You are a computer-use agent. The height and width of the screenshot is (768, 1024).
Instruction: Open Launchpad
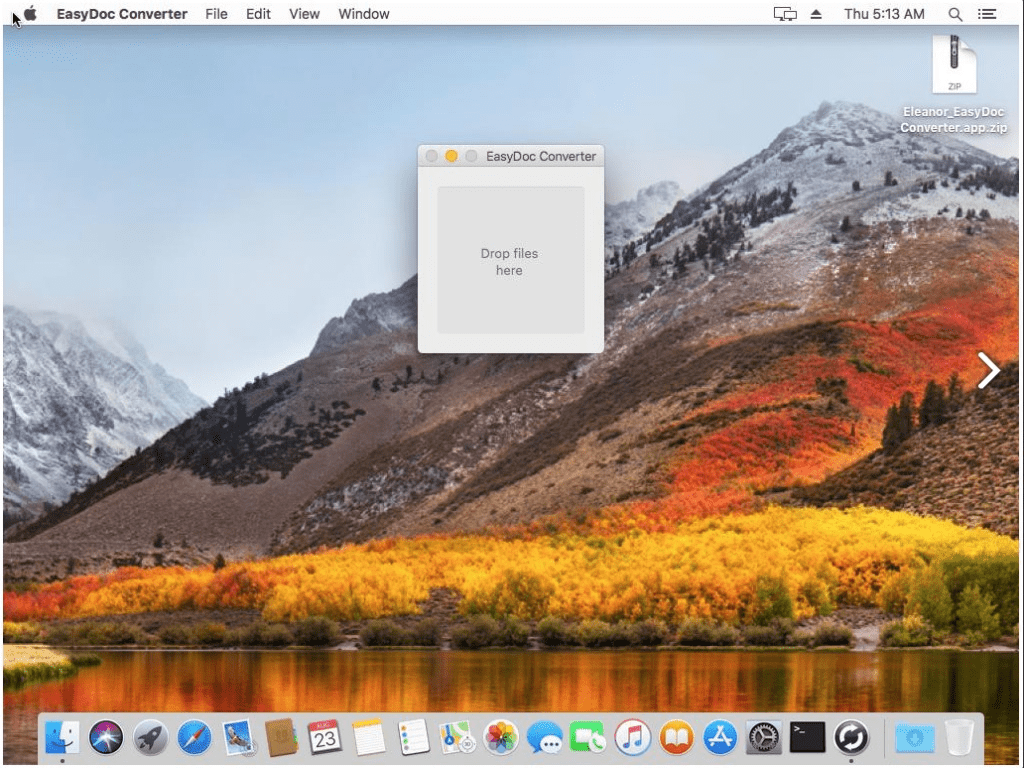click(150, 738)
